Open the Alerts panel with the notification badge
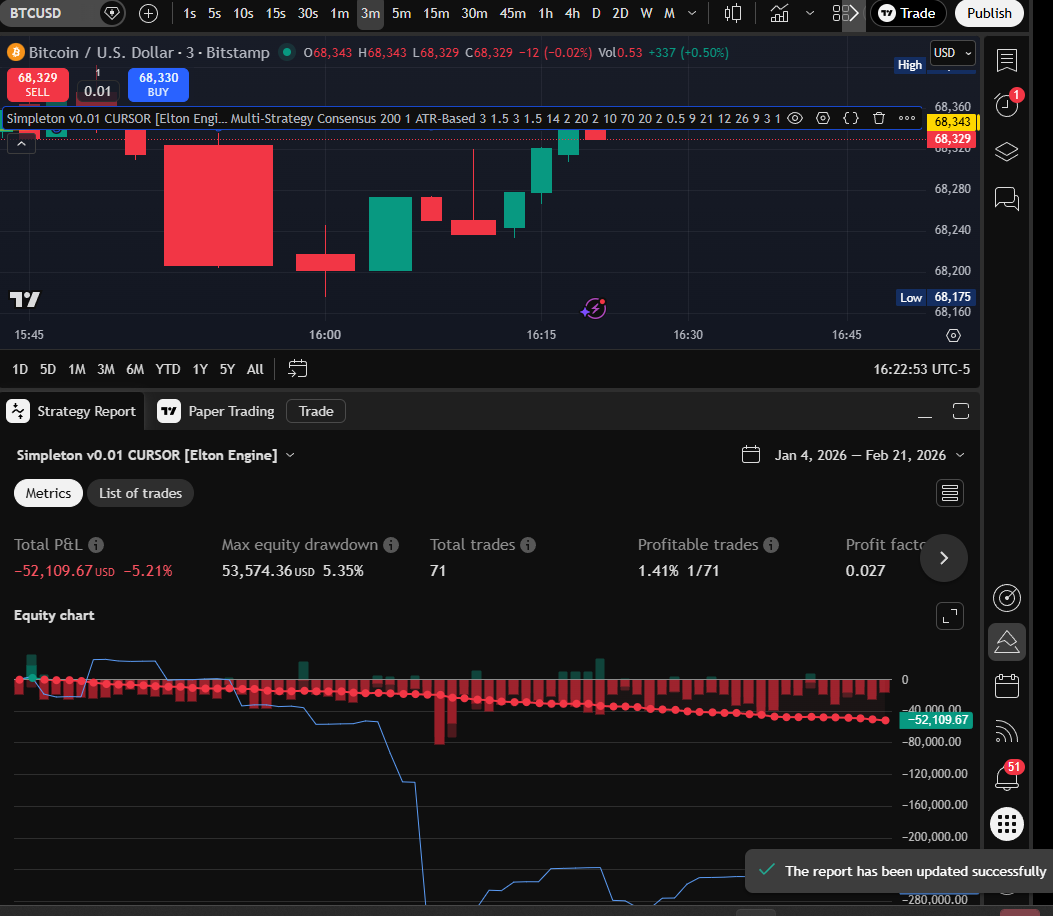This screenshot has width=1053, height=916. click(1006, 104)
